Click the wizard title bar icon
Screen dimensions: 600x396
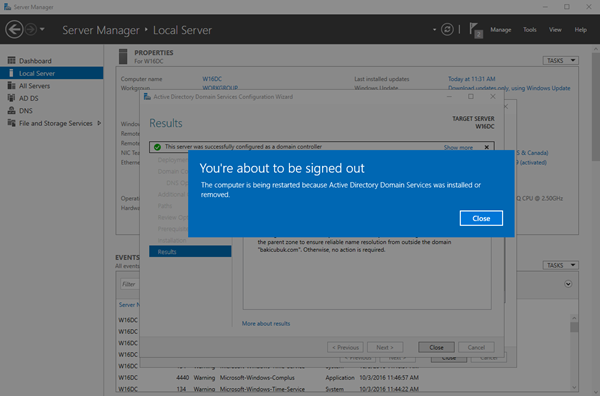pyautogui.click(x=147, y=97)
